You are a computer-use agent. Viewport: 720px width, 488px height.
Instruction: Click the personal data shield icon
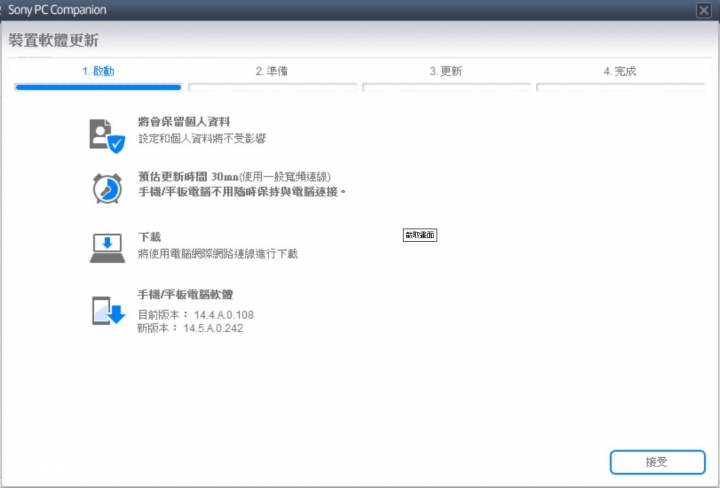pyautogui.click(x=107, y=136)
